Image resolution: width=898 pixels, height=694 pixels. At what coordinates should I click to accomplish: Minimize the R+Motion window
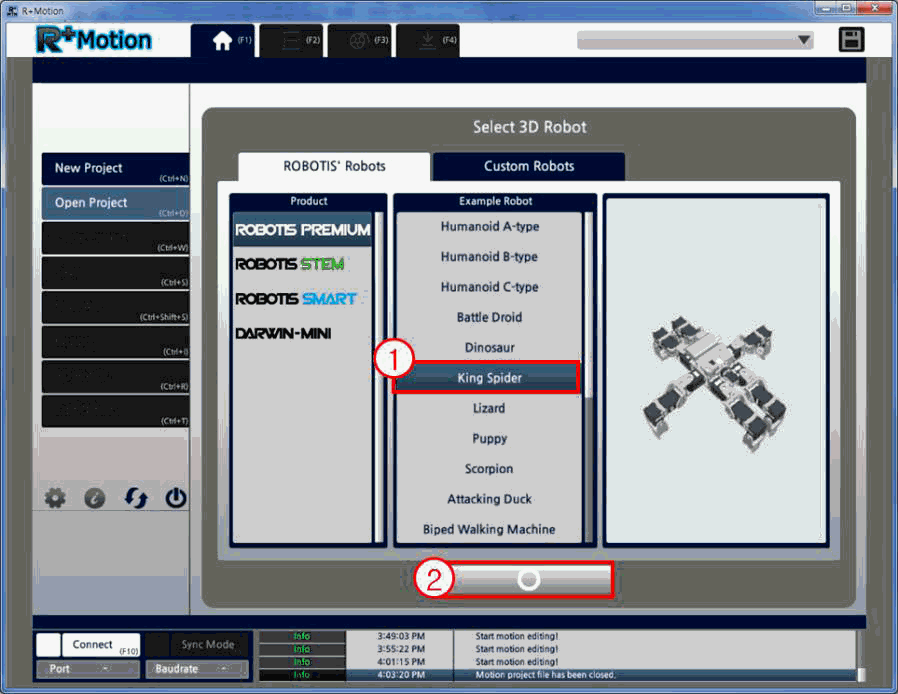824,8
